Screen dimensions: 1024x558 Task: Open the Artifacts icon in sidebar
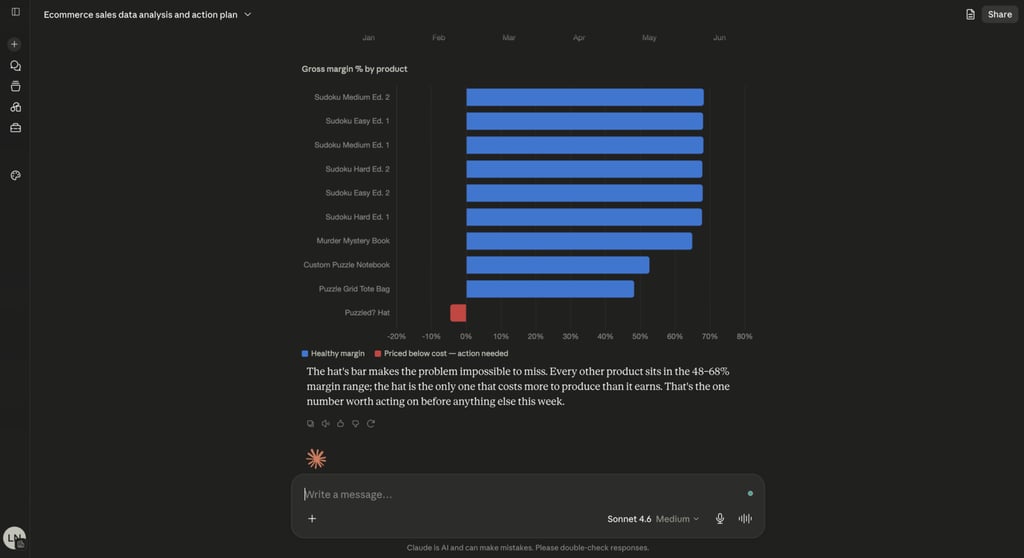(16, 107)
